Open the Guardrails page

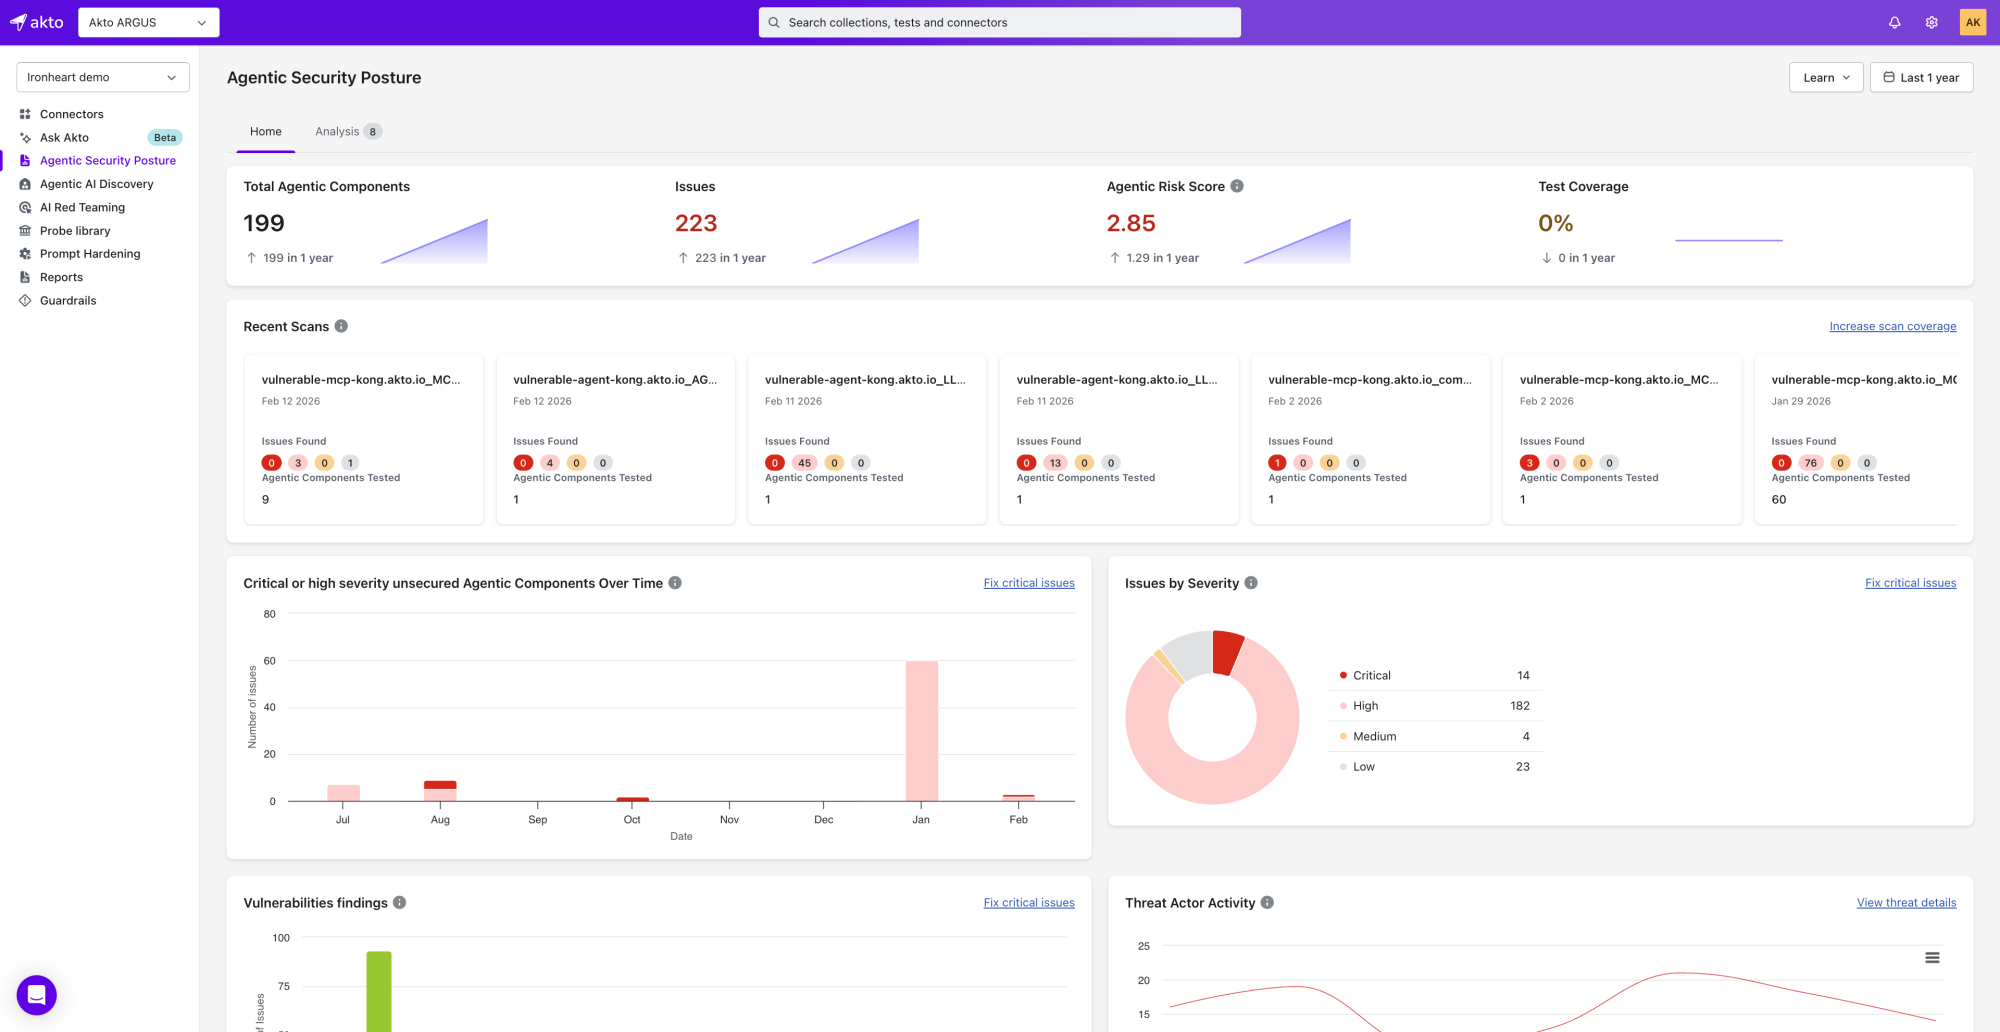click(x=68, y=301)
